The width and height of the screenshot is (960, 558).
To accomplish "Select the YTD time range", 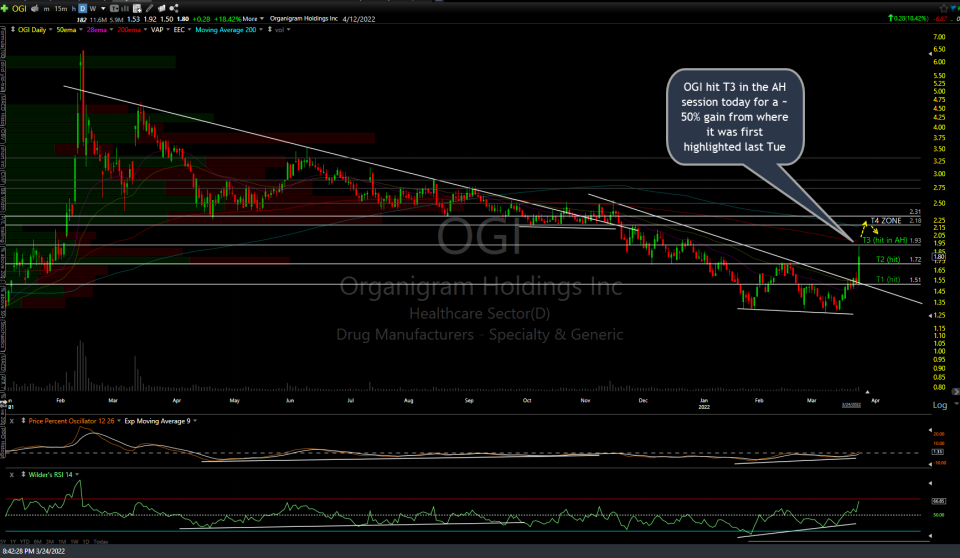I will pyautogui.click(x=25, y=541).
